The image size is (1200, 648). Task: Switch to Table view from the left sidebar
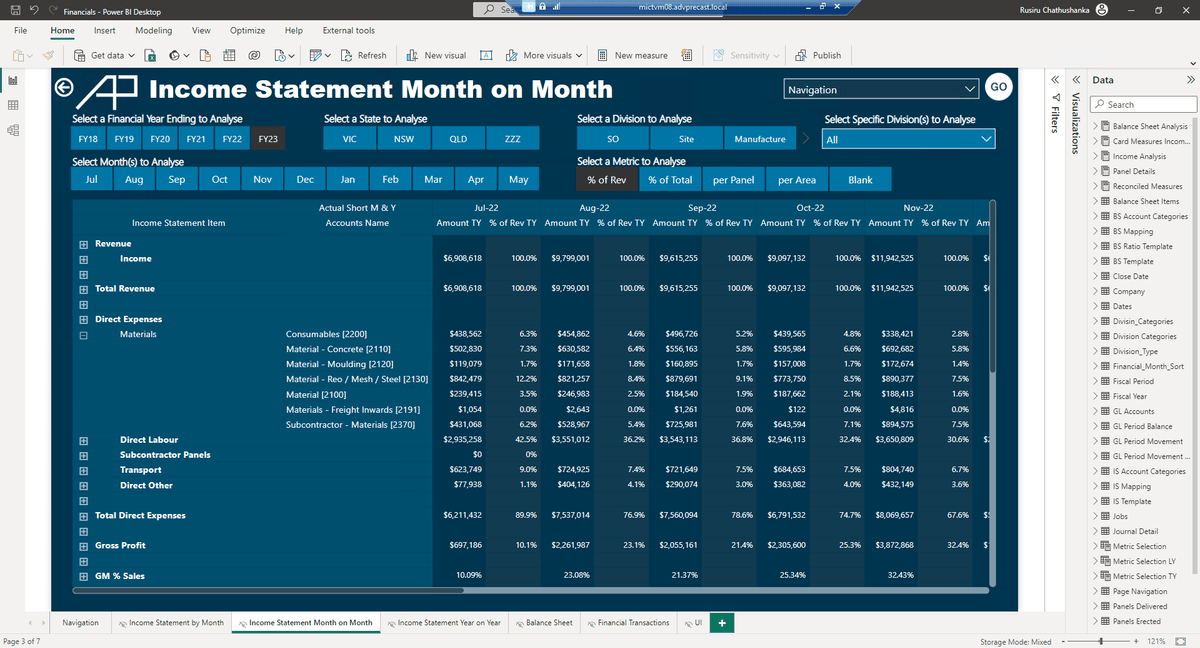14,104
